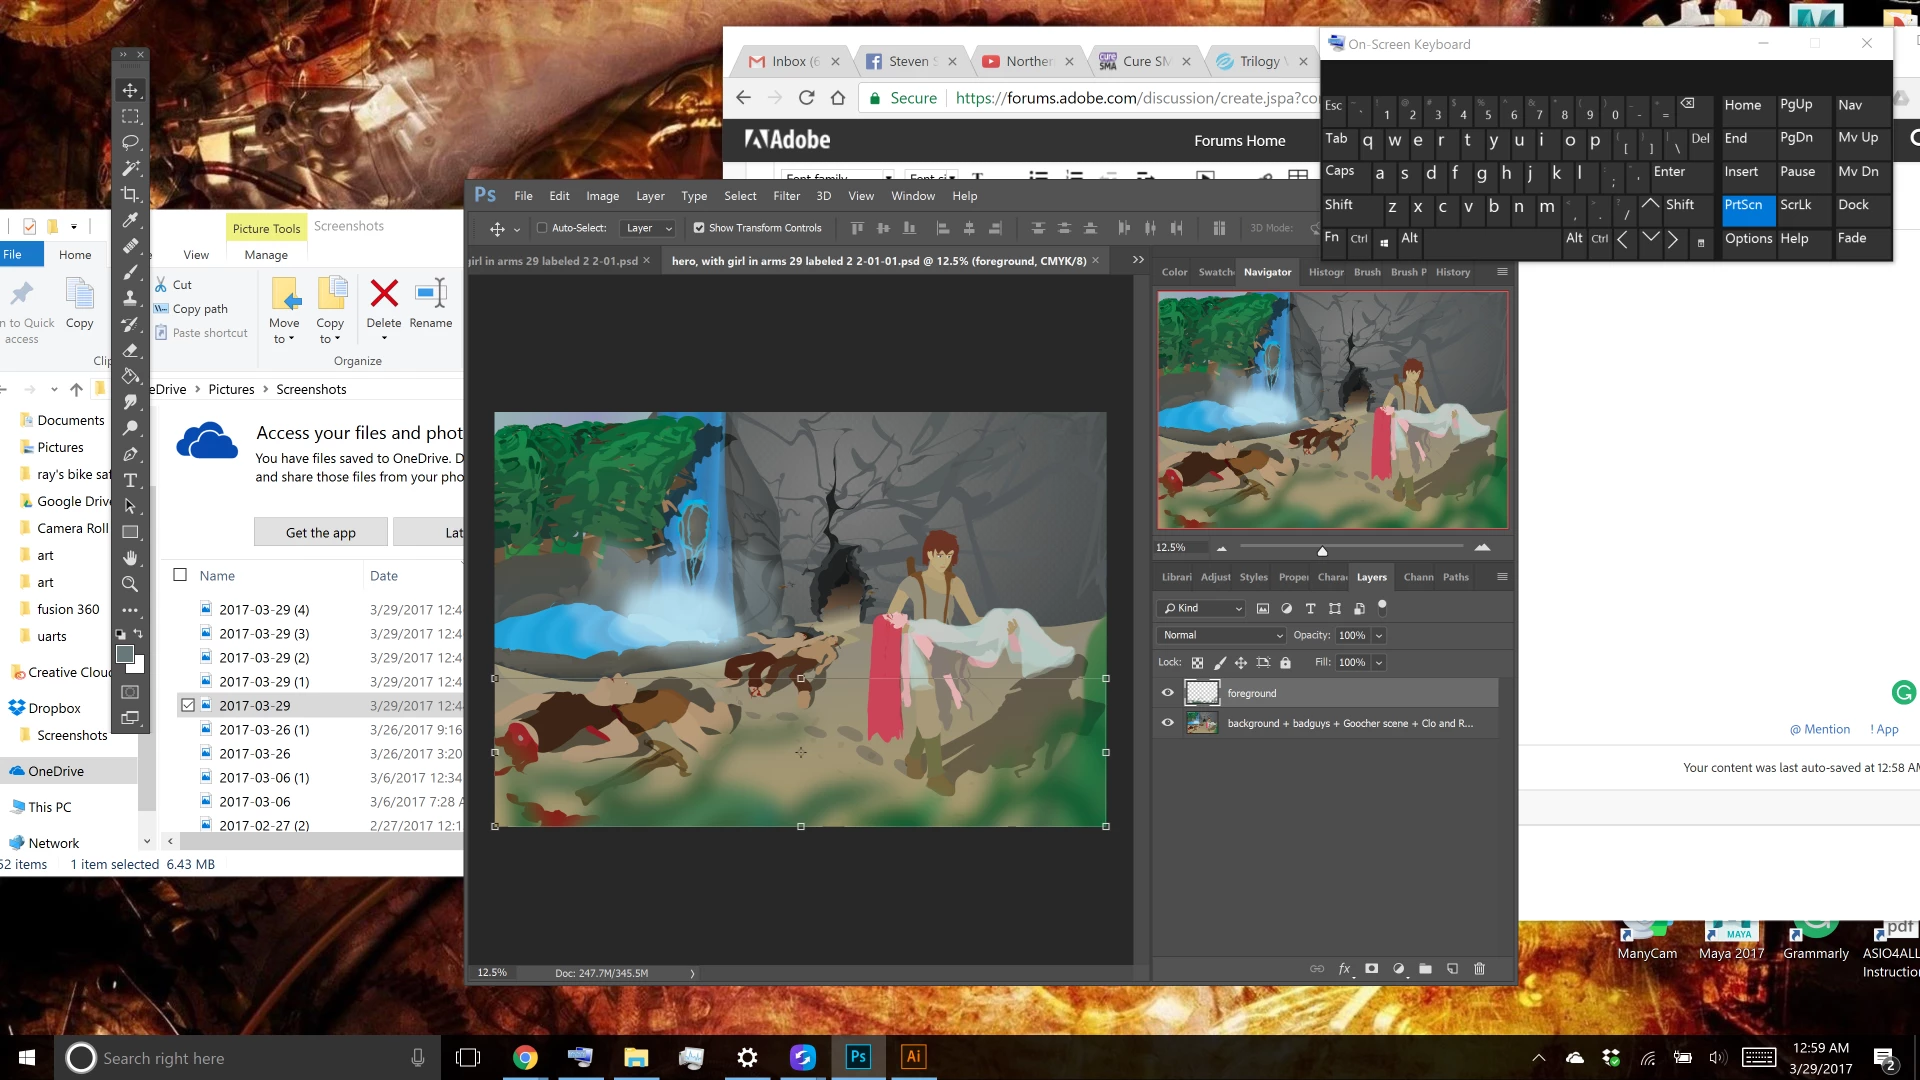Click the Navigator zoom slider handle
This screenshot has height=1080, width=1920.
1322,551
